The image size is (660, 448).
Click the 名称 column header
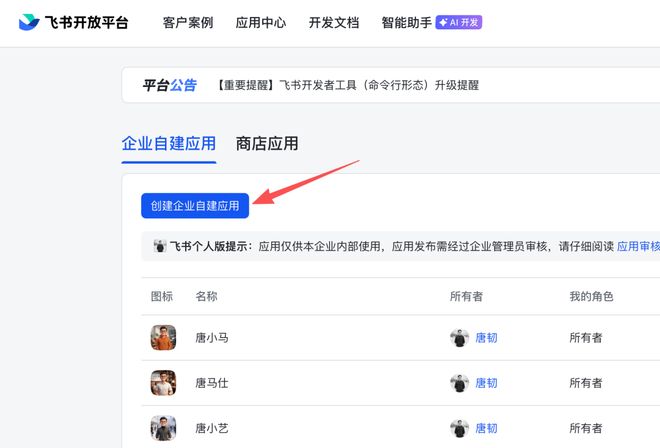pos(206,296)
